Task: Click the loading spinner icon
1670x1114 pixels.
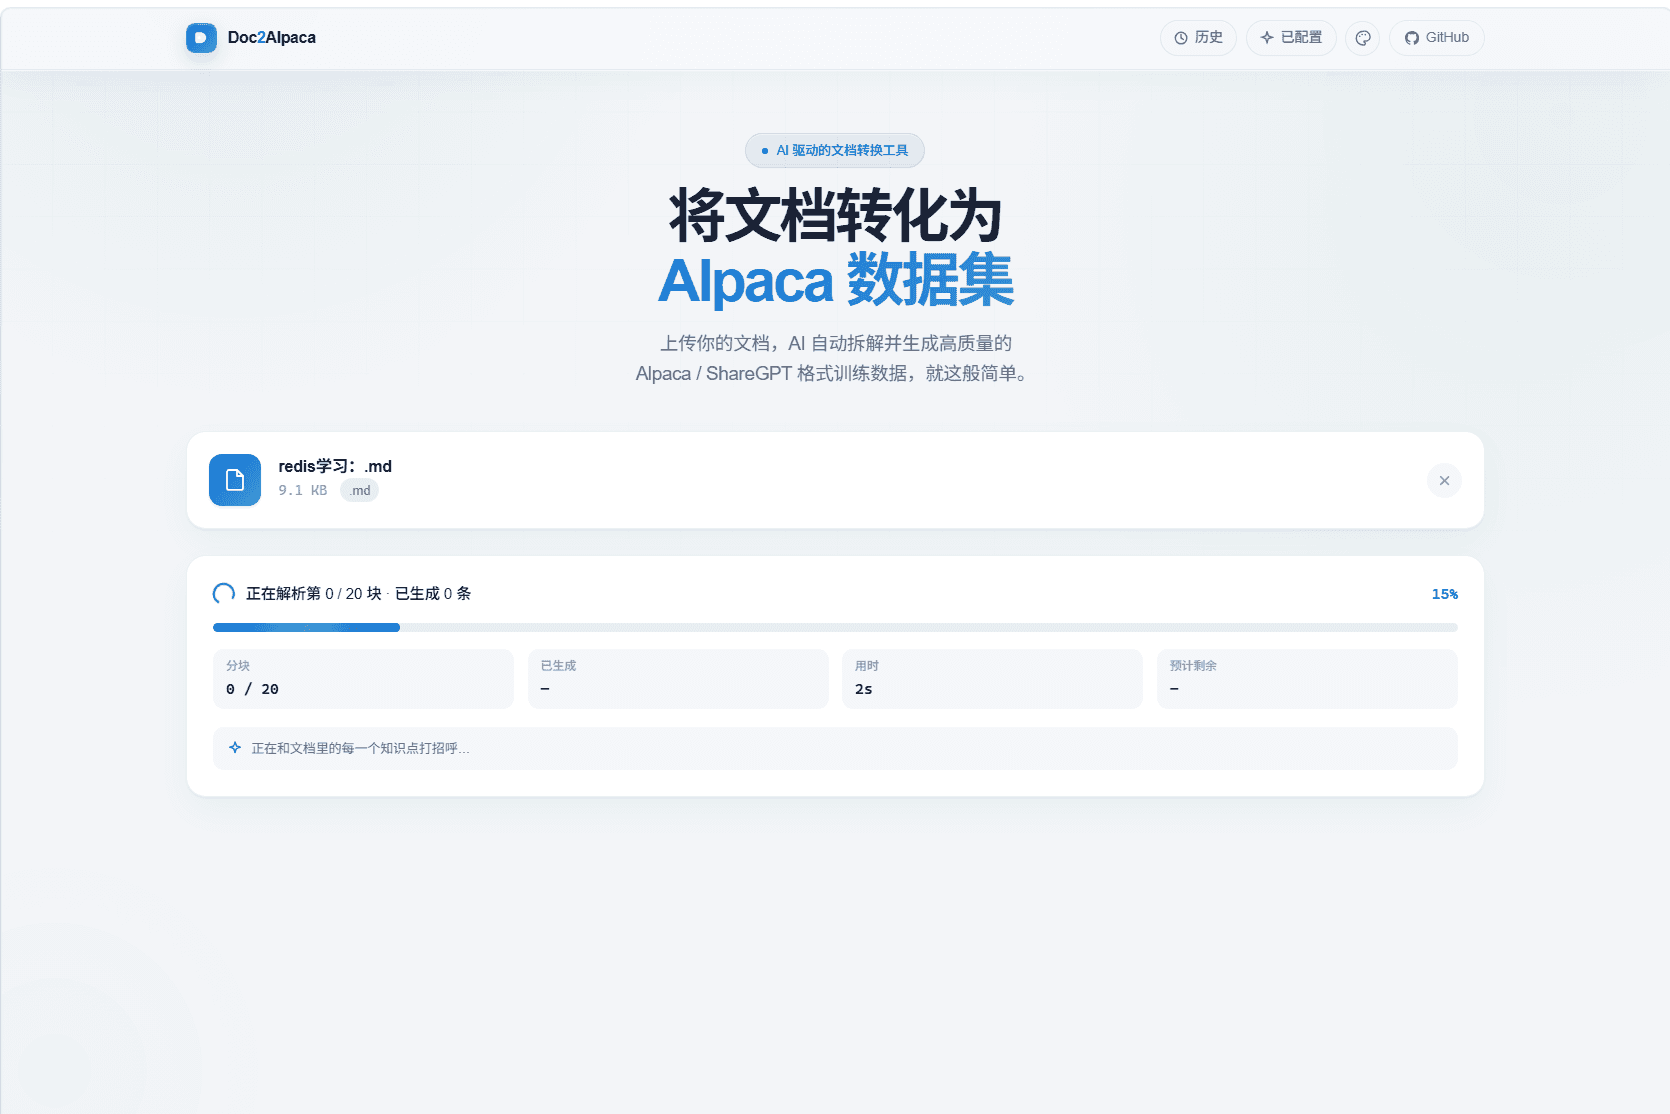Action: tap(224, 594)
